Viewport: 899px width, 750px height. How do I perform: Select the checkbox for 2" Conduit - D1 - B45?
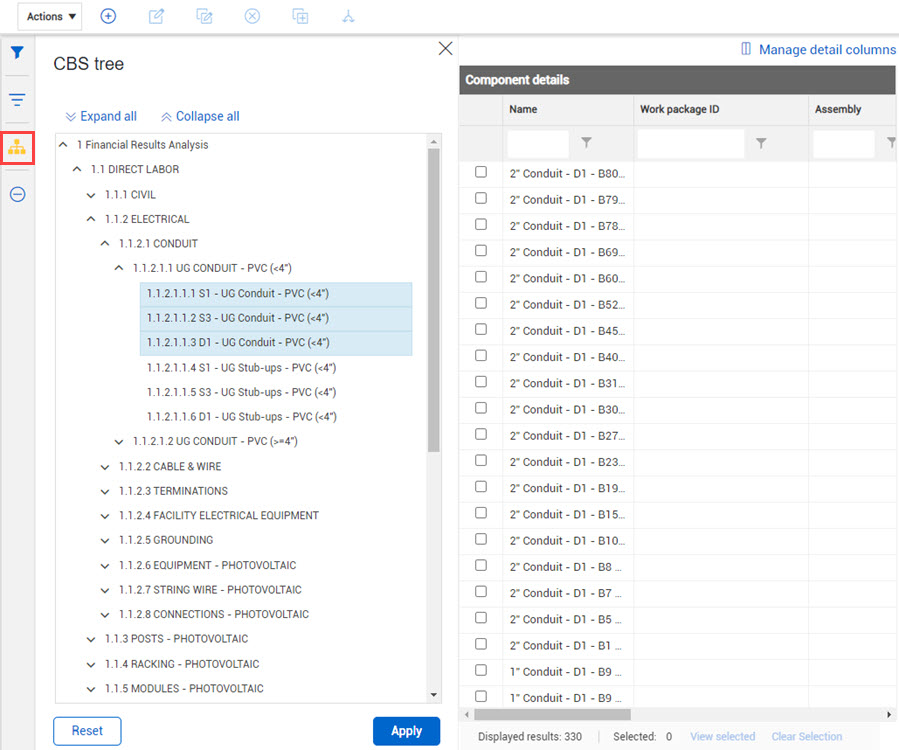[x=481, y=329]
